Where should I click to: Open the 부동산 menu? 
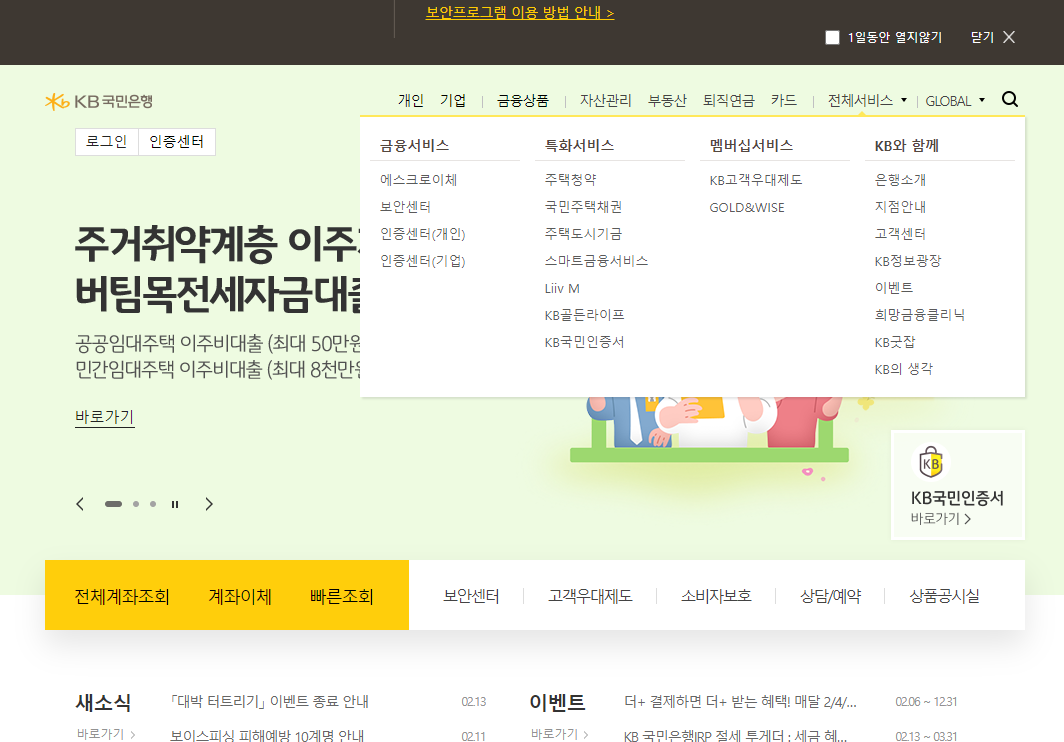pos(667,100)
